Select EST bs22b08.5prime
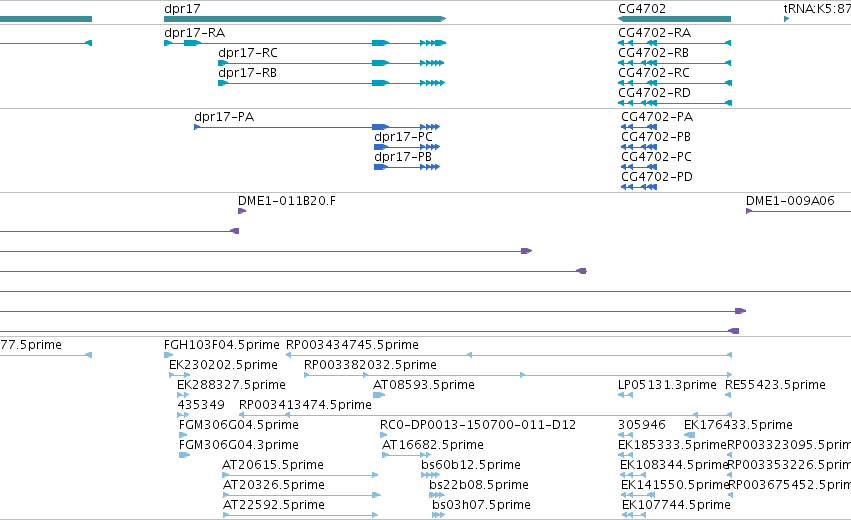Screen dimensions: 851x520 (437, 496)
